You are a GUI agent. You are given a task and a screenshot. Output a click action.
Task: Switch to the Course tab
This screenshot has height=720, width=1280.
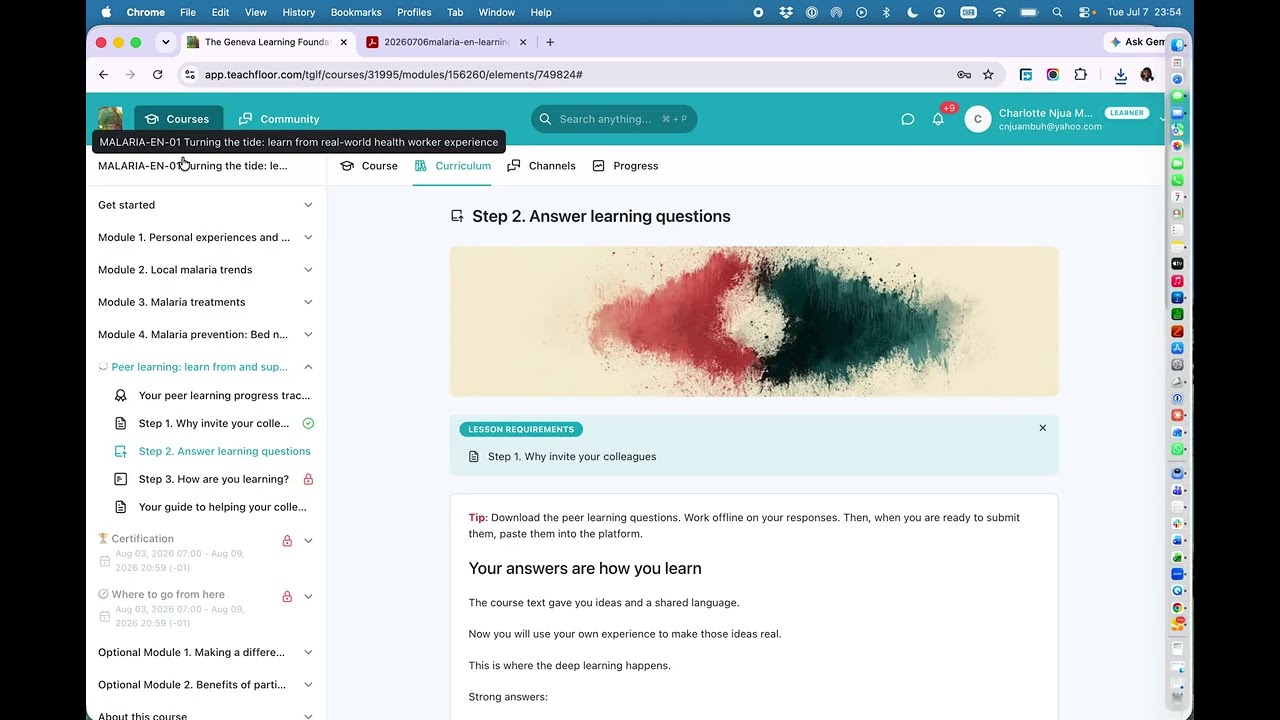[x=369, y=166]
